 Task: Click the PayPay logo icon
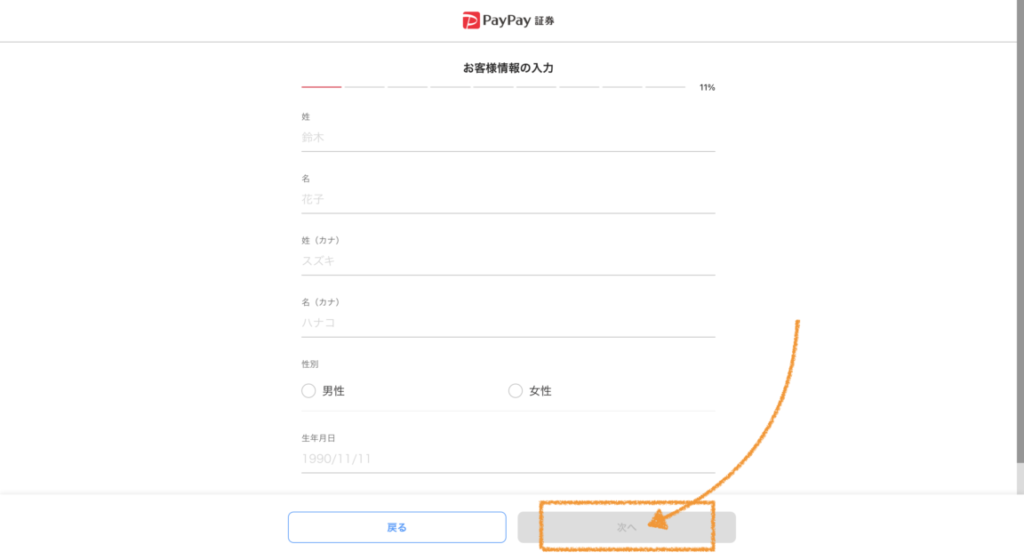(x=471, y=20)
